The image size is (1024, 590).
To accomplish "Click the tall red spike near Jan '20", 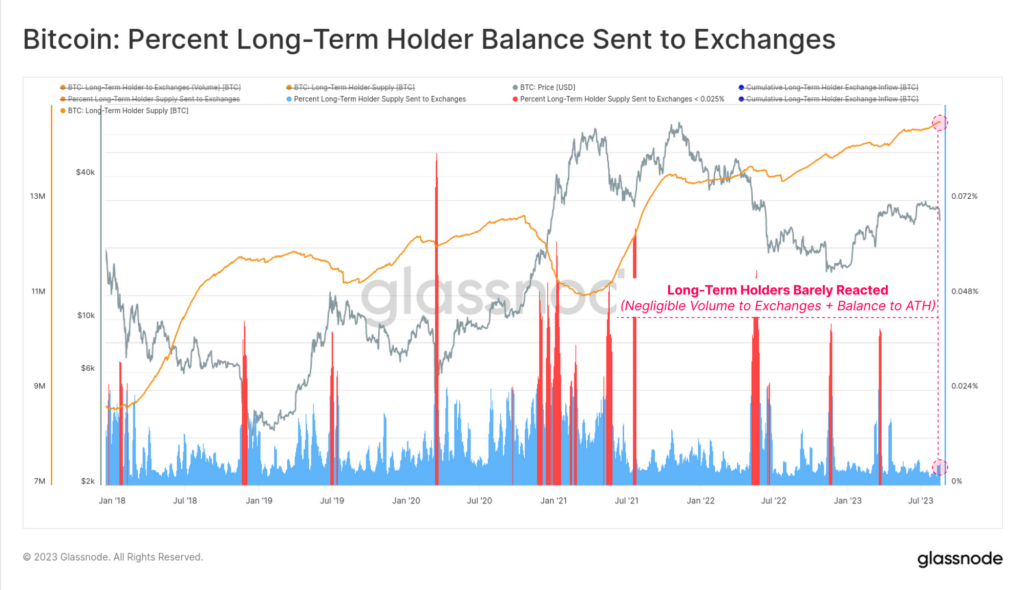I will click(x=436, y=319).
